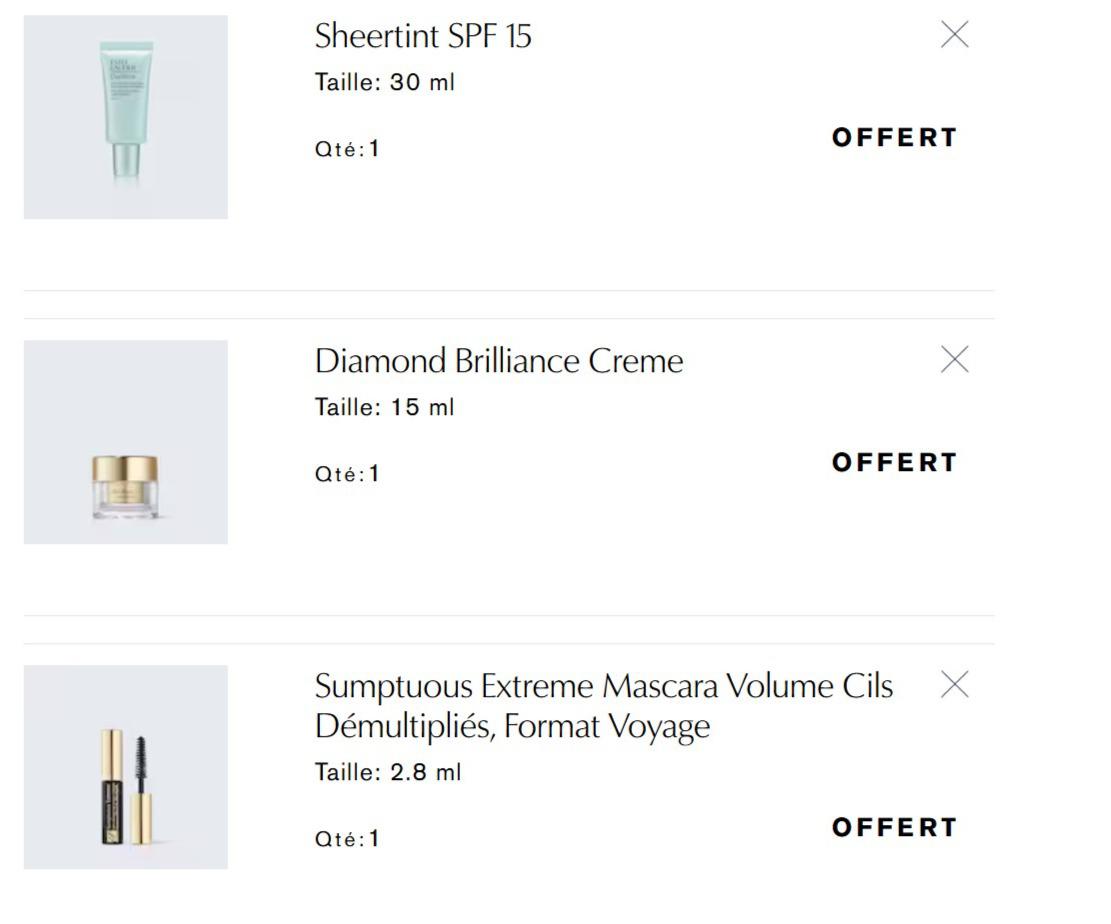View the mascara product thumbnail

[126, 767]
